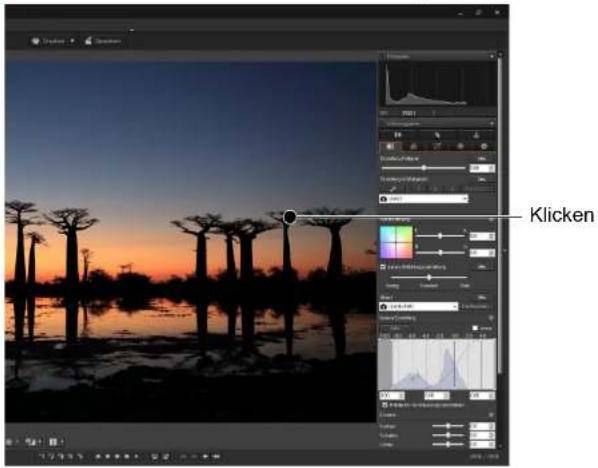Image resolution: width=598 pixels, height=468 pixels.
Task: Click the white balance eyedropper icon
Action: point(393,188)
